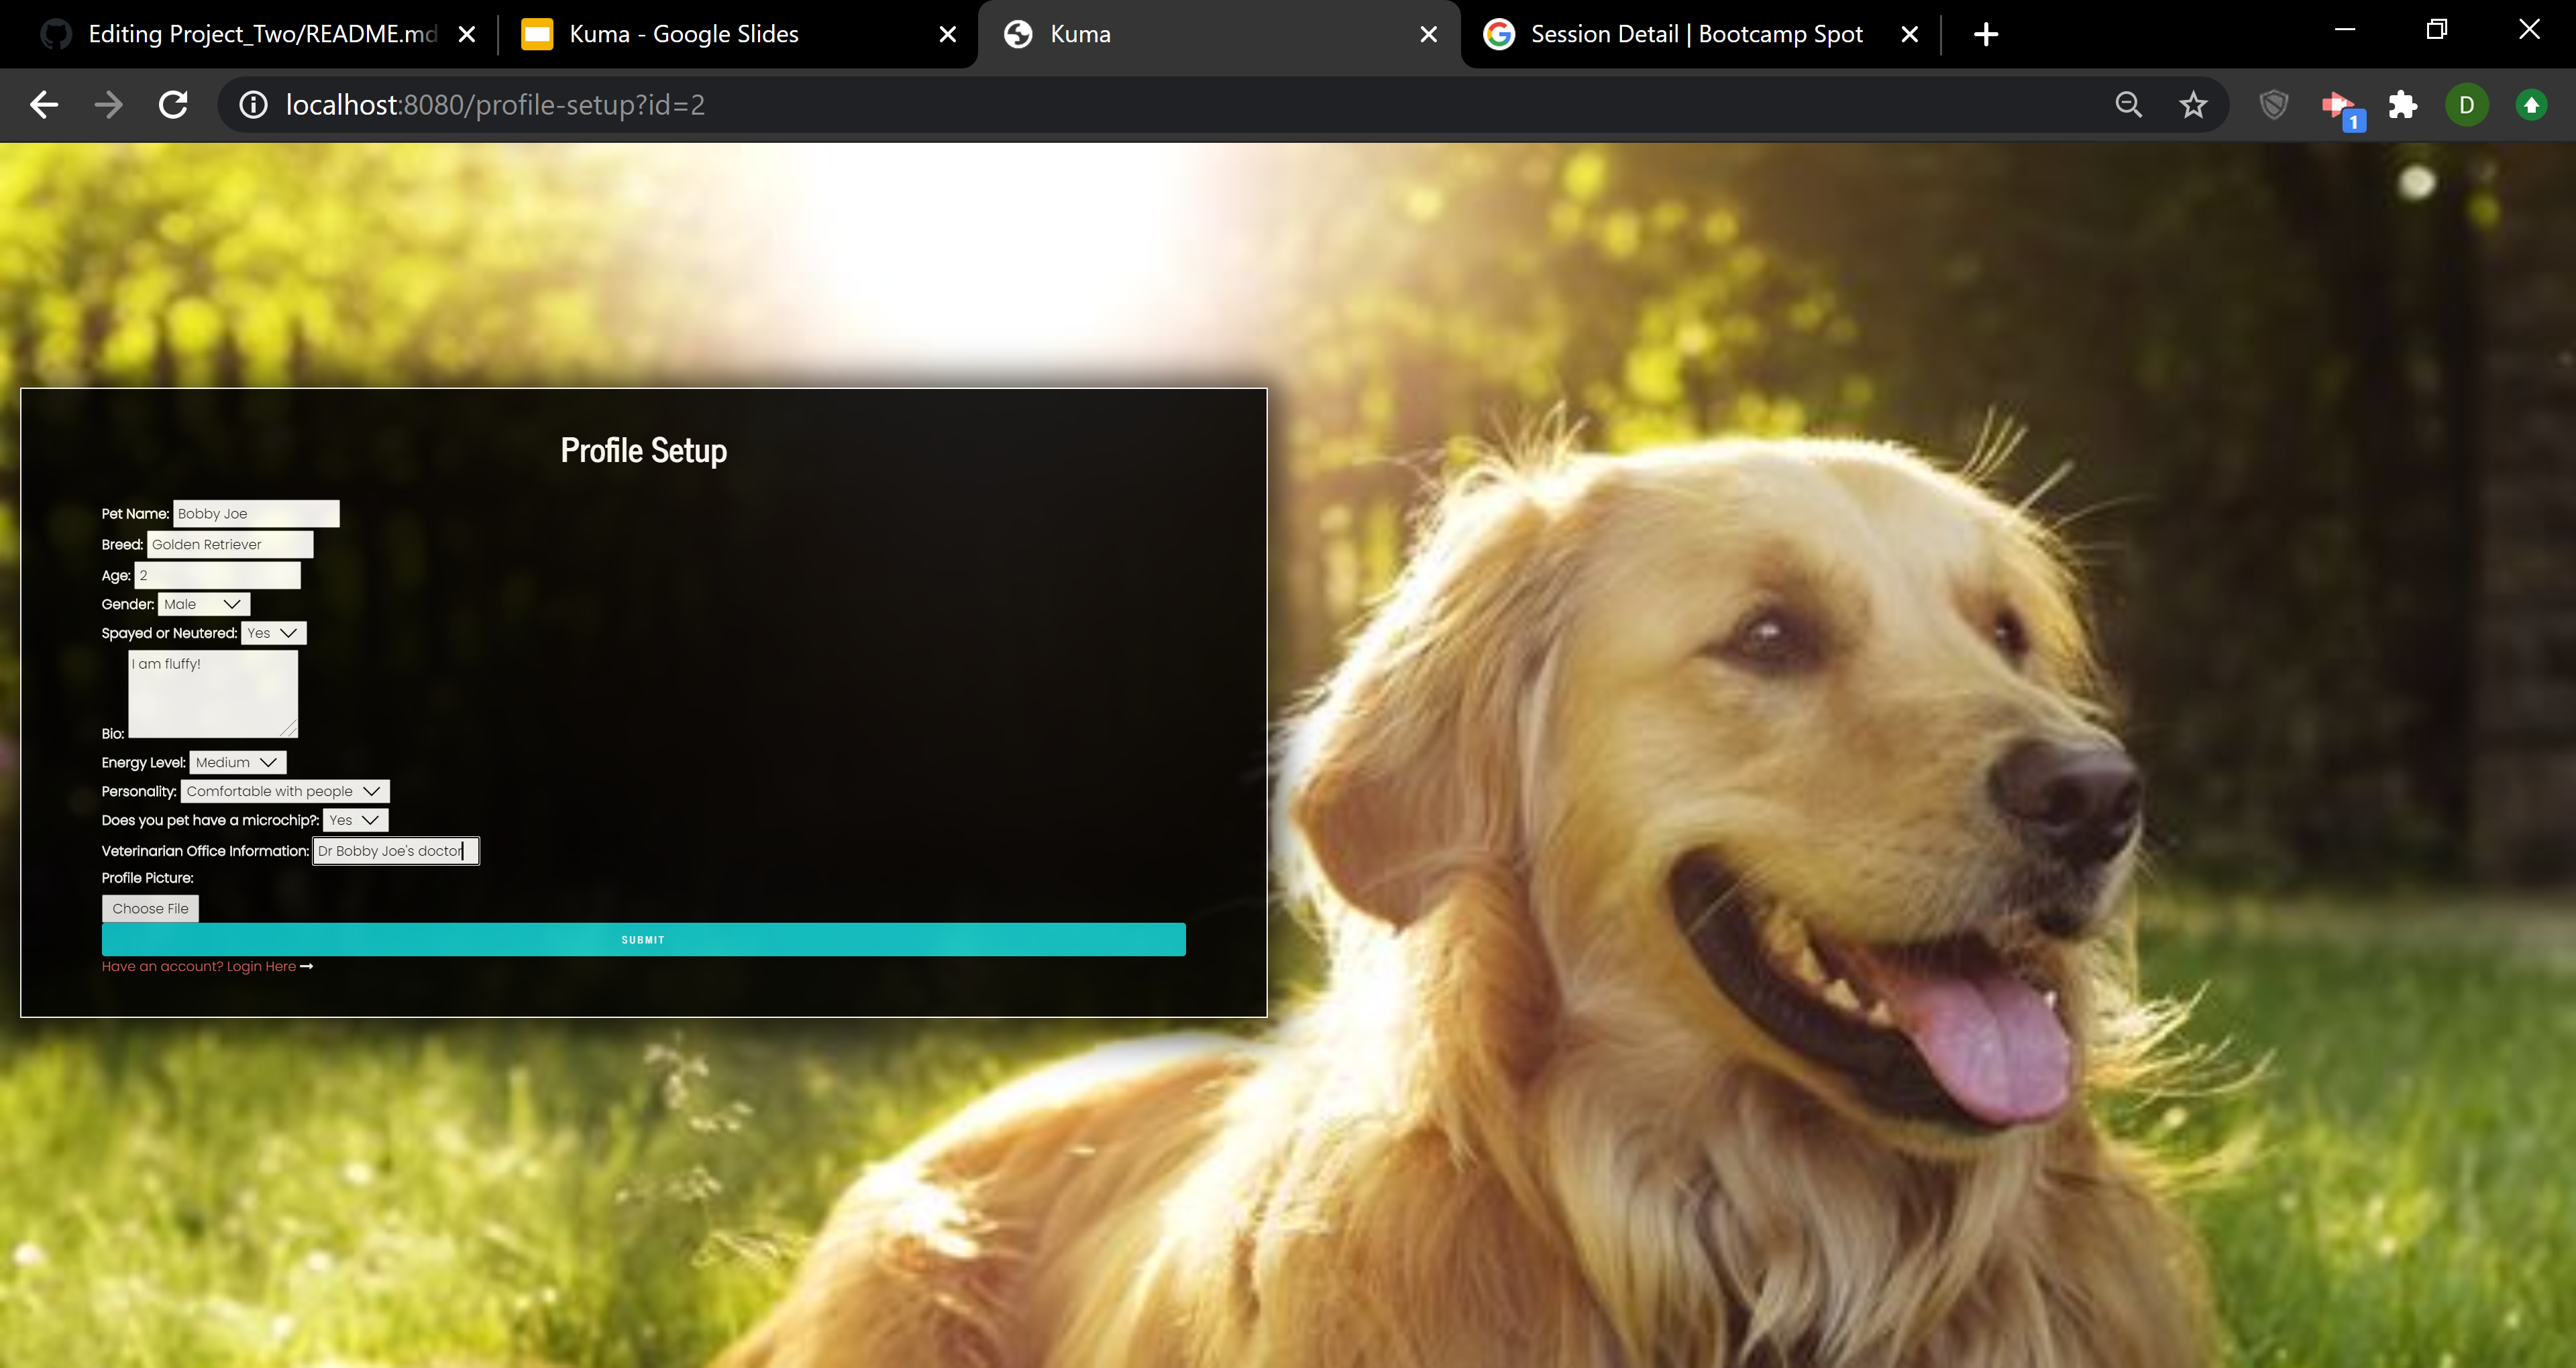Click Choose File for Profile Picture
This screenshot has width=2576, height=1368.
(x=150, y=908)
